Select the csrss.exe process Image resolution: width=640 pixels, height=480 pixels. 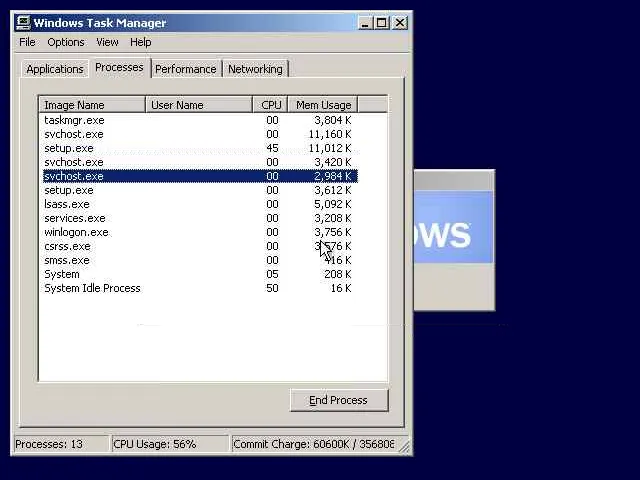pyautogui.click(x=200, y=246)
